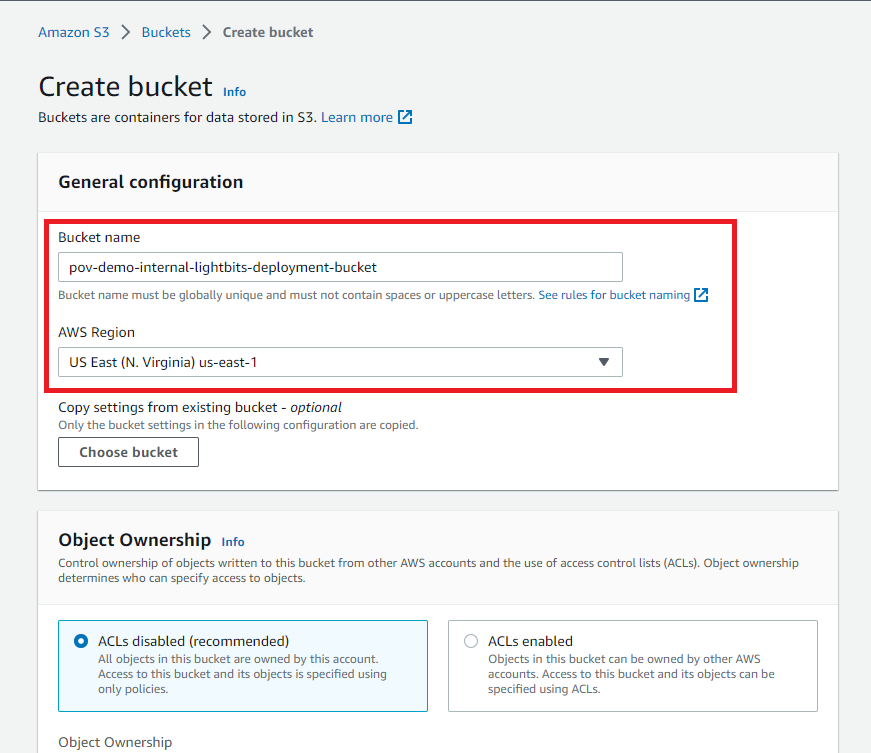
Task: Click the Create bucket page heading
Action: (x=125, y=86)
